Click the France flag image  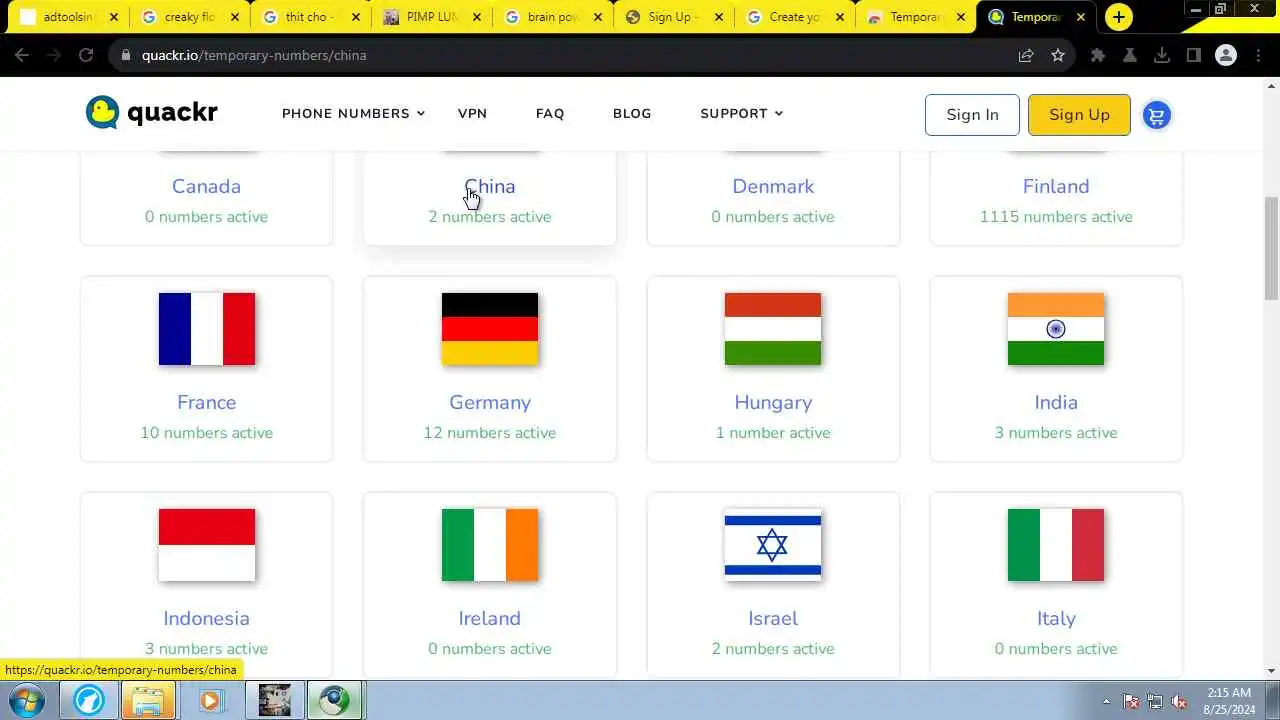click(x=206, y=329)
